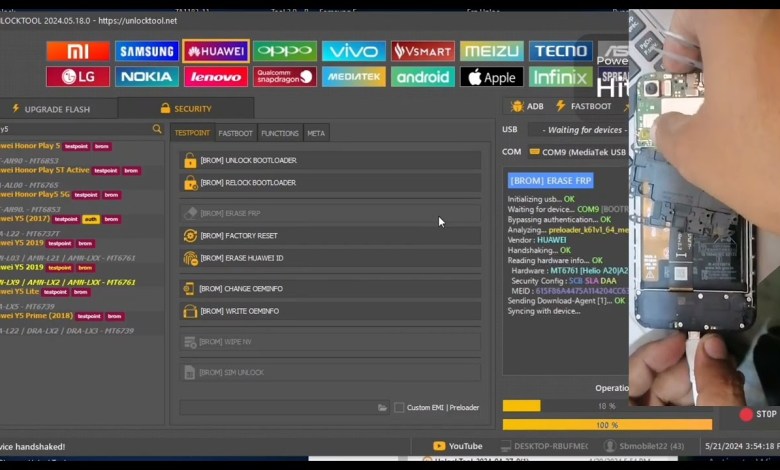Screen dimensions: 780x470
Task: Click the yellow auth tag on Y5 (2017)
Action: coord(91,219)
